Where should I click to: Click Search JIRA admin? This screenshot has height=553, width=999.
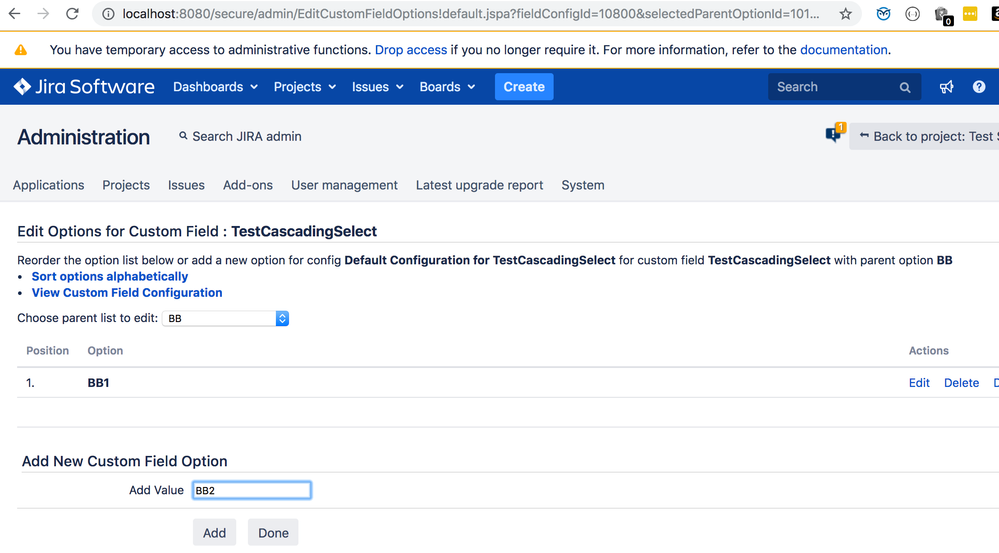(240, 136)
